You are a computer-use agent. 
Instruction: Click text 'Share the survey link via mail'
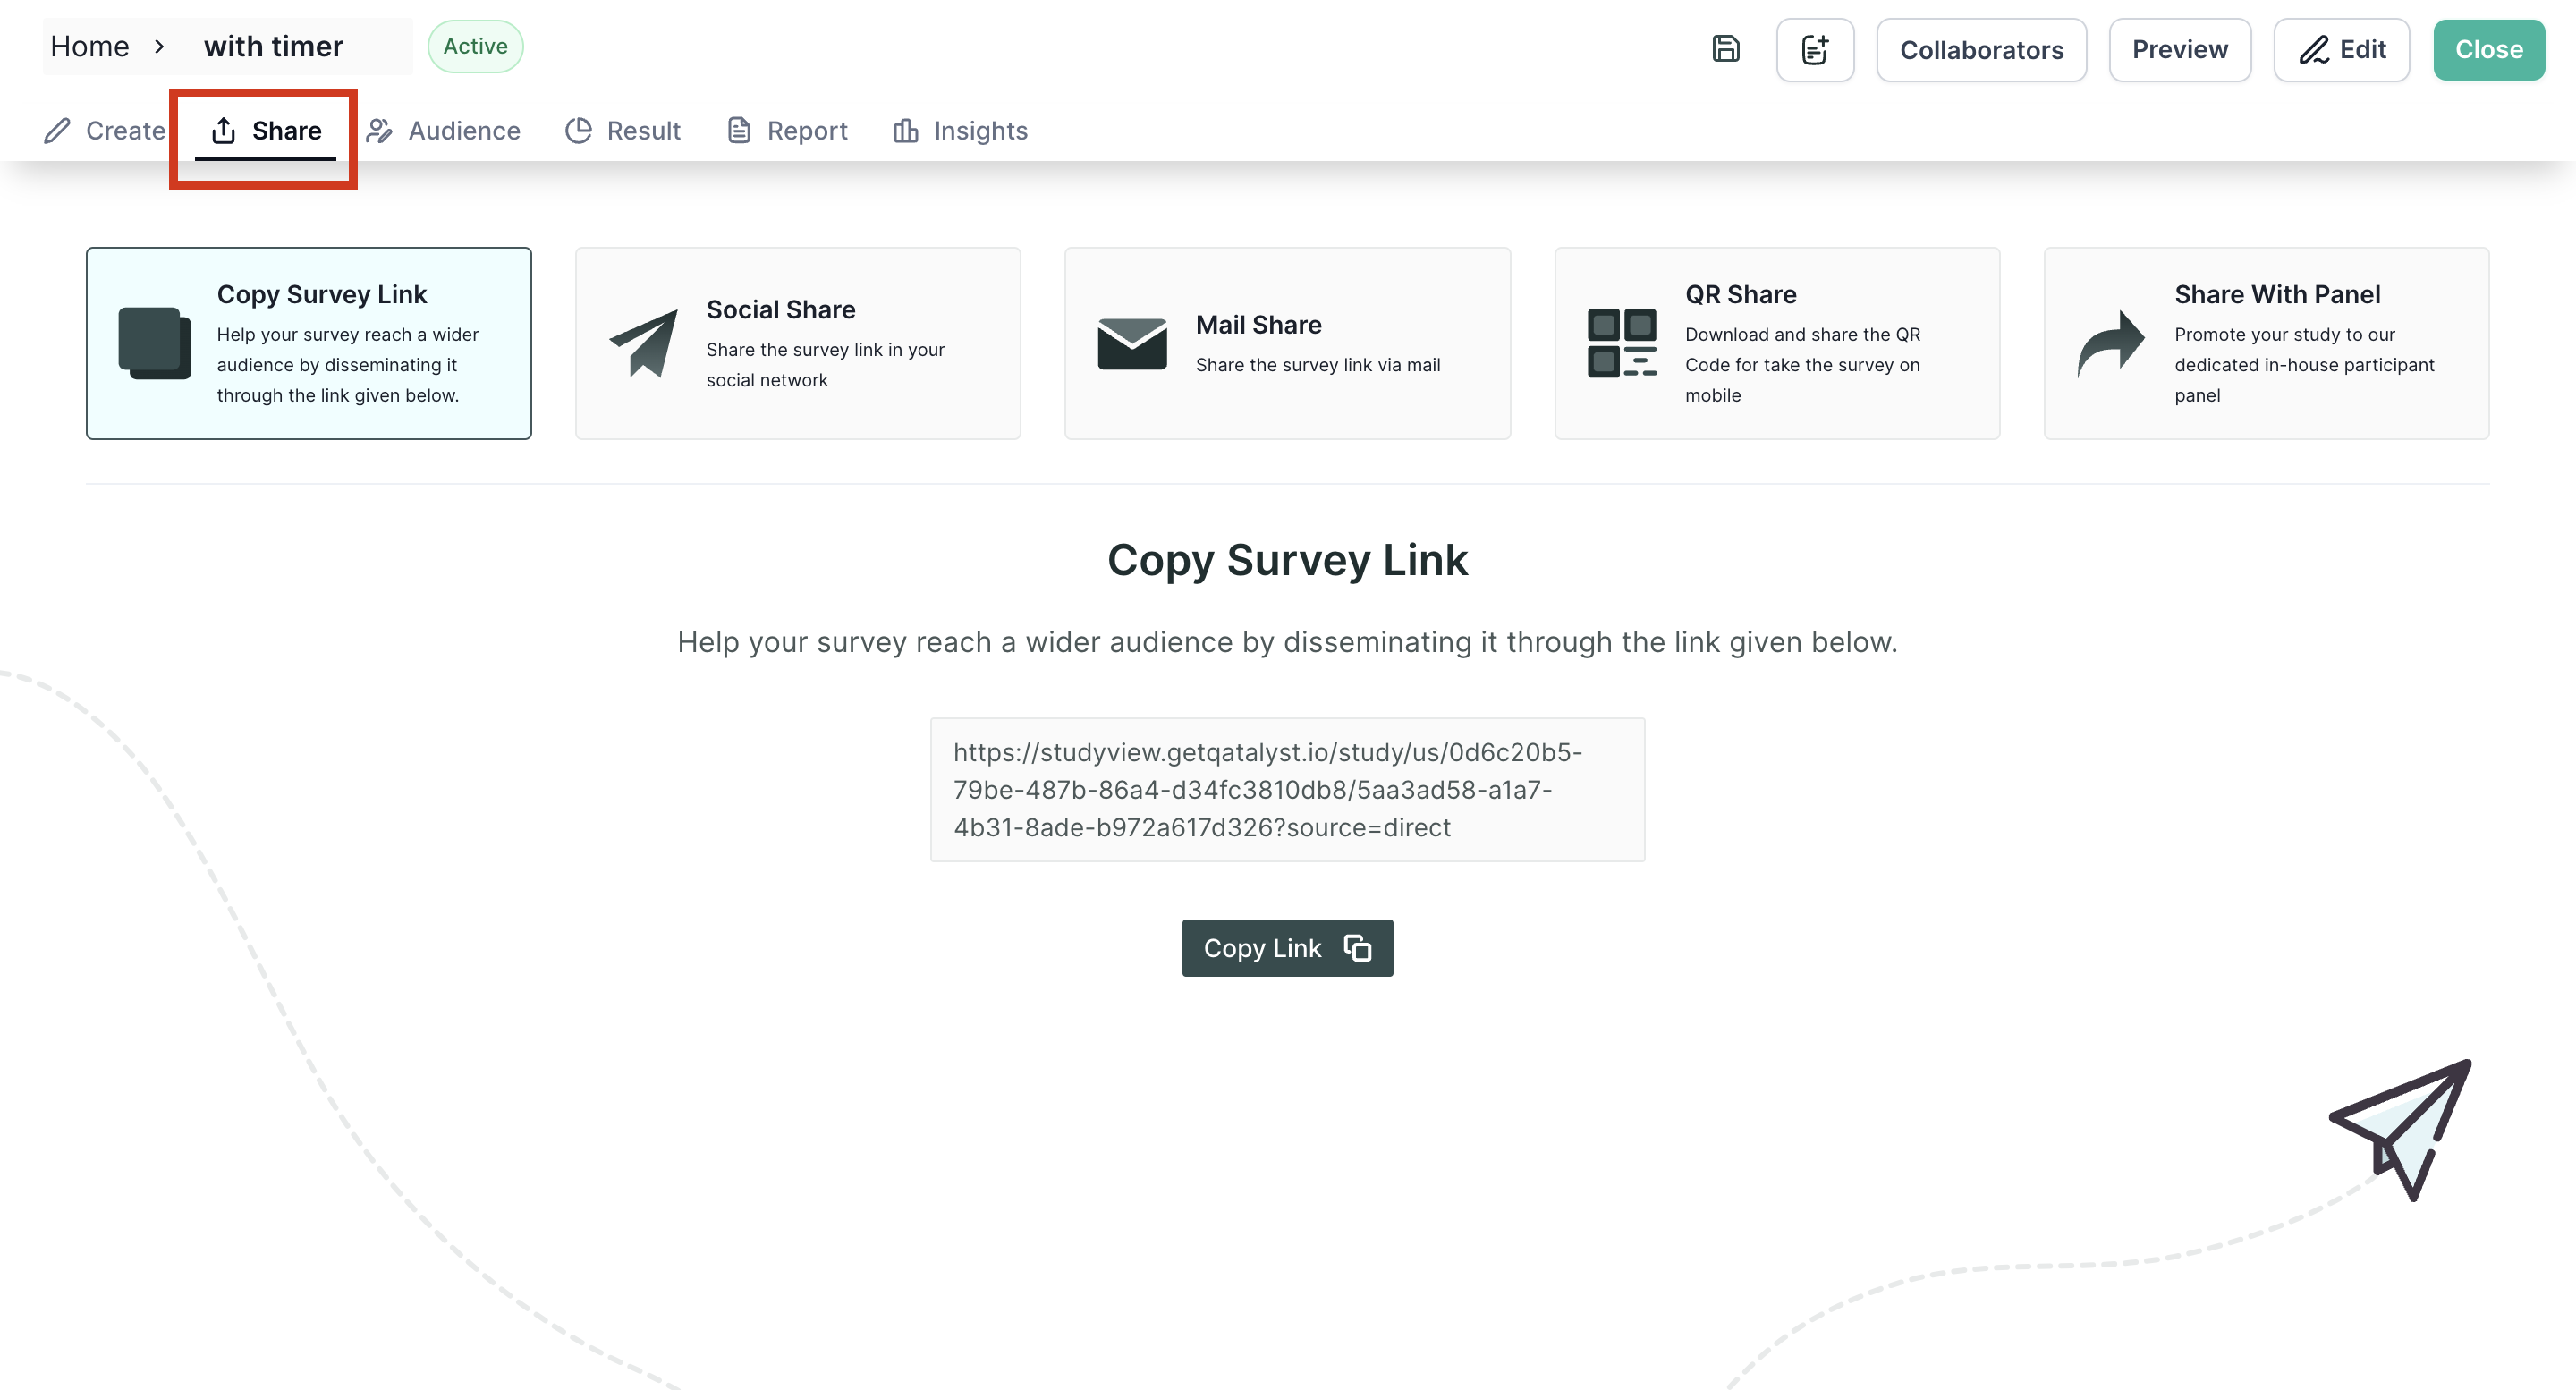[x=1317, y=365]
